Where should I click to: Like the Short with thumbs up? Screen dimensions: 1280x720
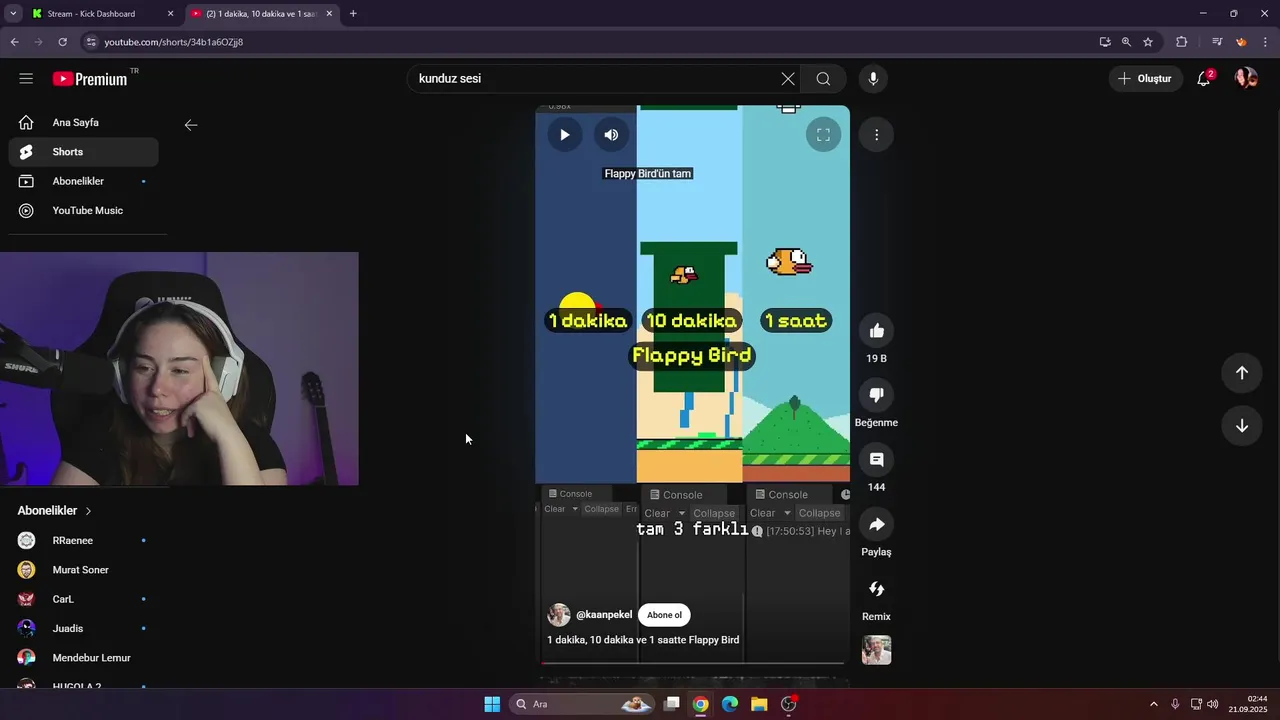[x=877, y=331]
